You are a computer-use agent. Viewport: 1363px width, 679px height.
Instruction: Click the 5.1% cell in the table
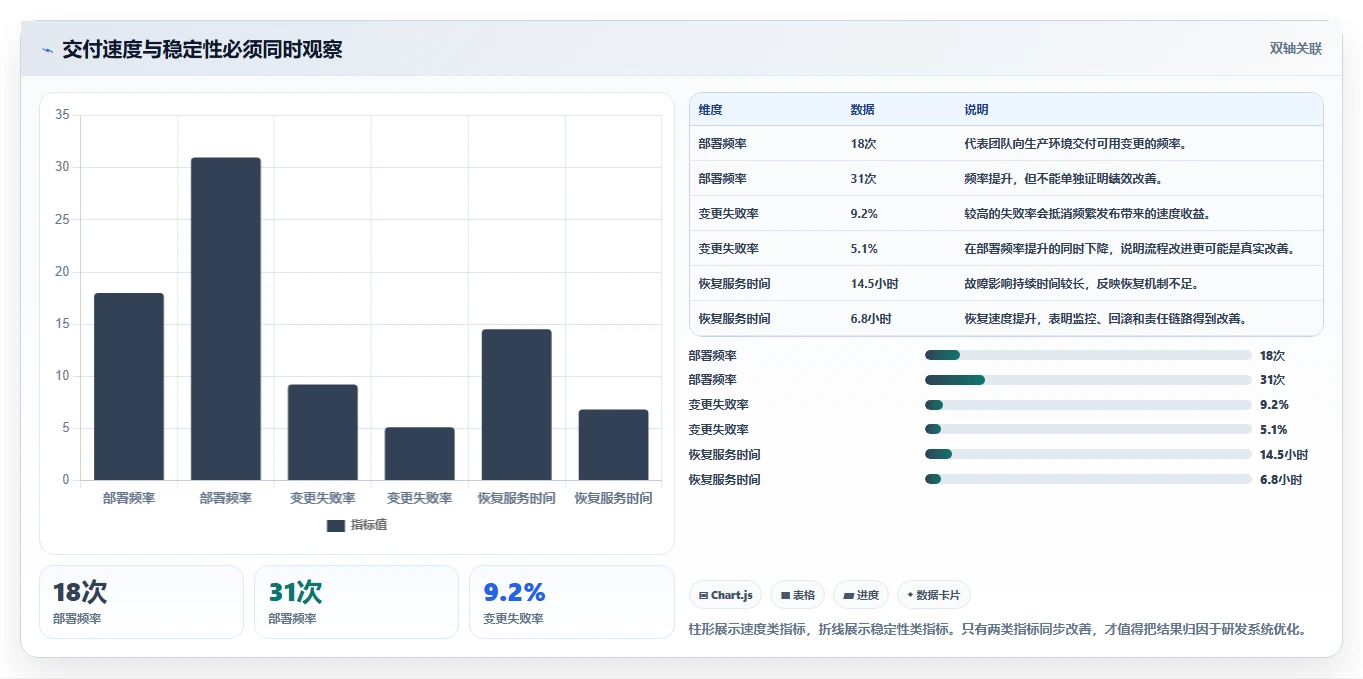(865, 249)
